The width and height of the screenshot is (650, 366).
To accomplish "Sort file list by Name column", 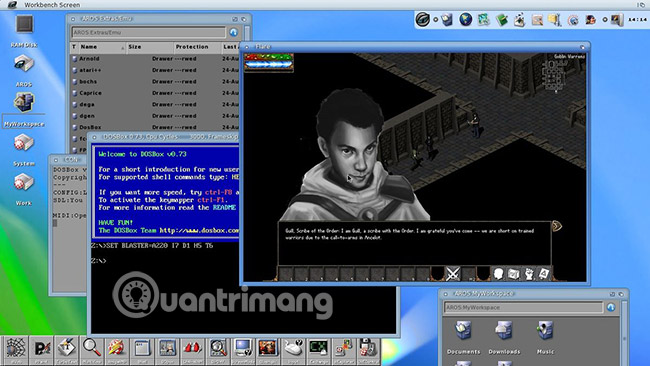I will [x=102, y=47].
